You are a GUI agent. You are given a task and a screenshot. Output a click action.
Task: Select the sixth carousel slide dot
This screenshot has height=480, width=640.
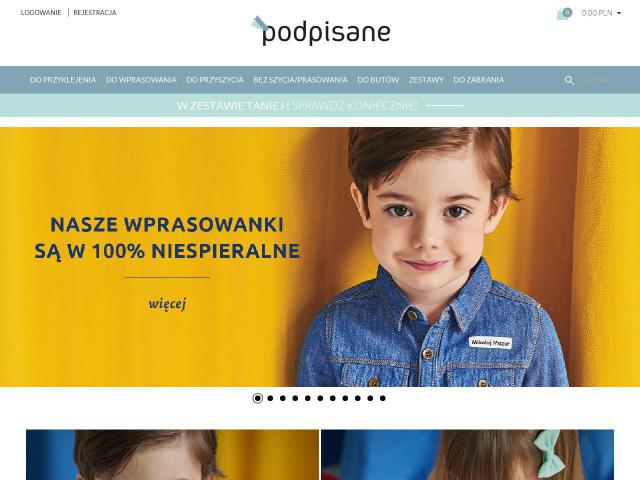pyautogui.click(x=320, y=398)
